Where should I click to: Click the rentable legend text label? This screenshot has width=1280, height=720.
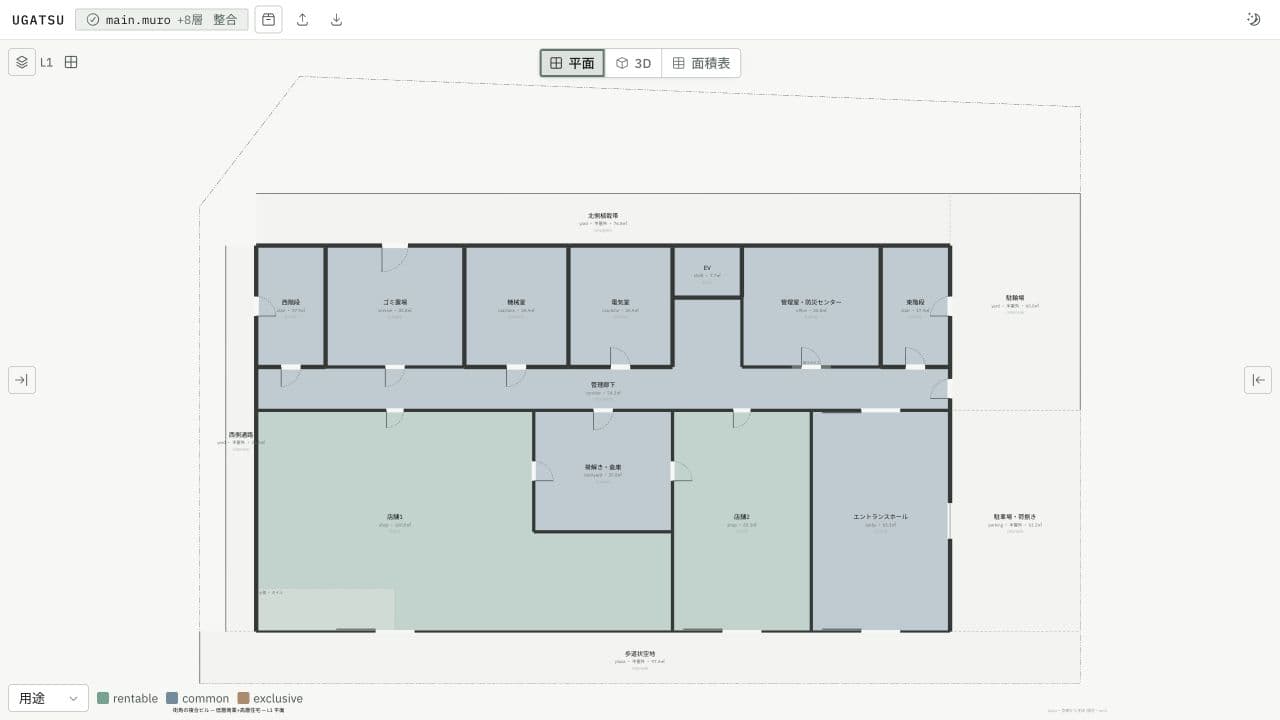tap(135, 698)
